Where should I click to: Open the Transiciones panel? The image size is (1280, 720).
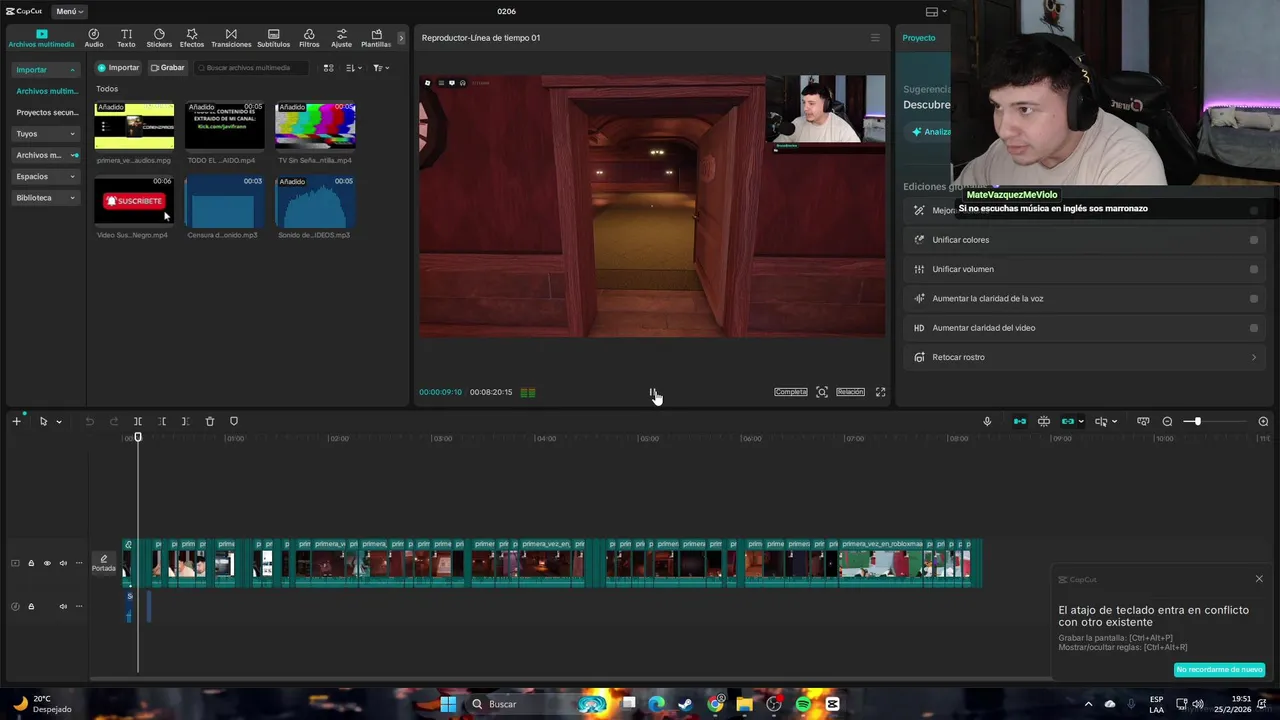(x=231, y=38)
